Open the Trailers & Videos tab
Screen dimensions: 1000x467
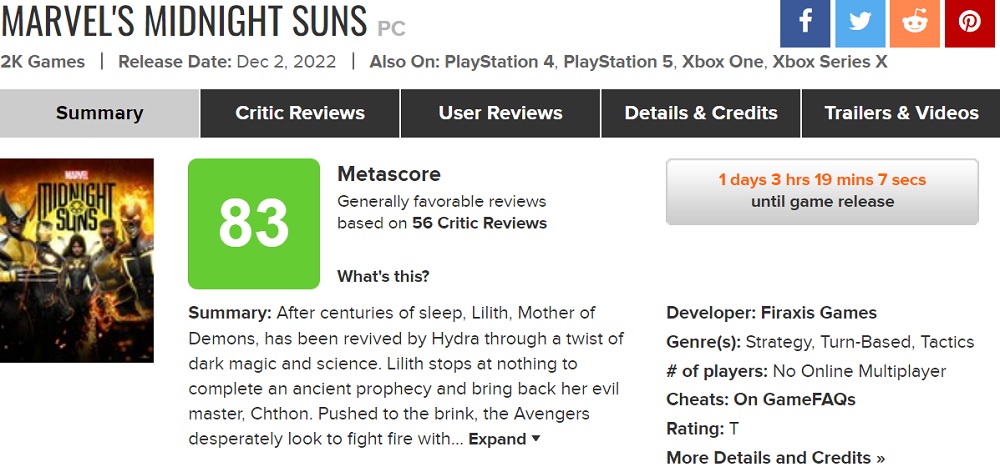tap(901, 113)
